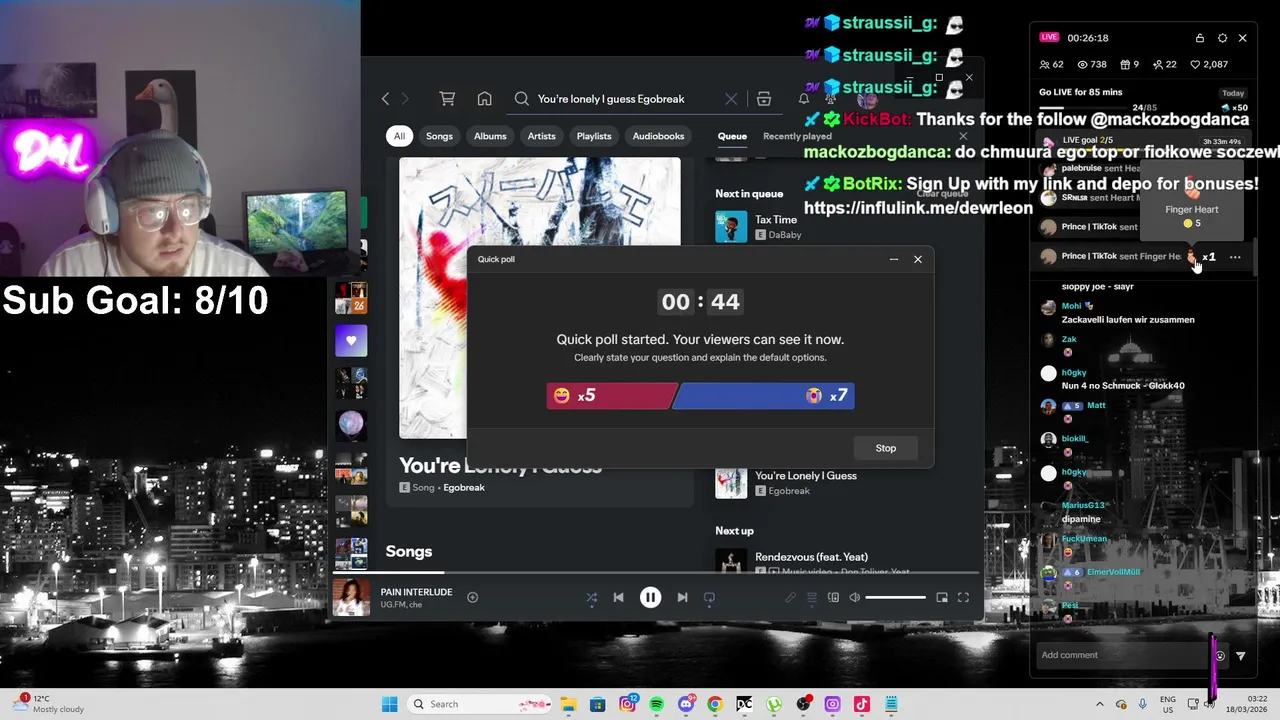Select the Playlists filter chip

[594, 136]
